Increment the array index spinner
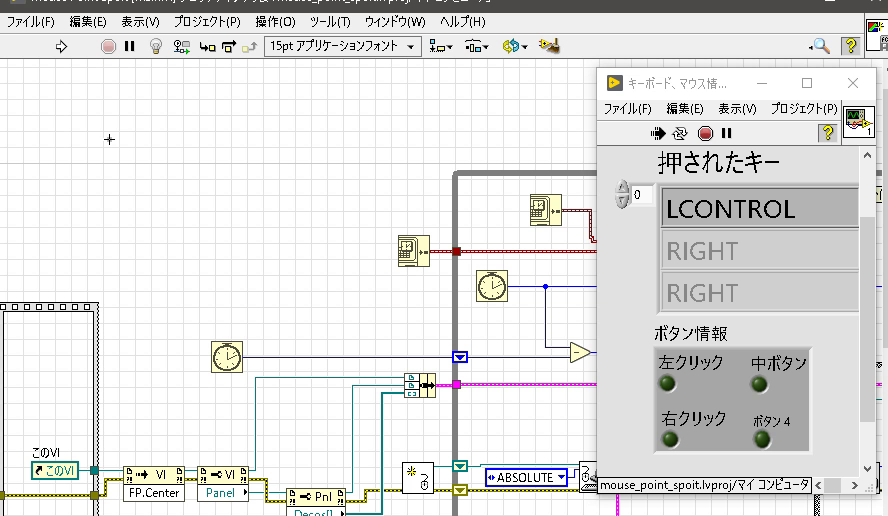The width and height of the screenshot is (888, 516). pyautogui.click(x=622, y=187)
